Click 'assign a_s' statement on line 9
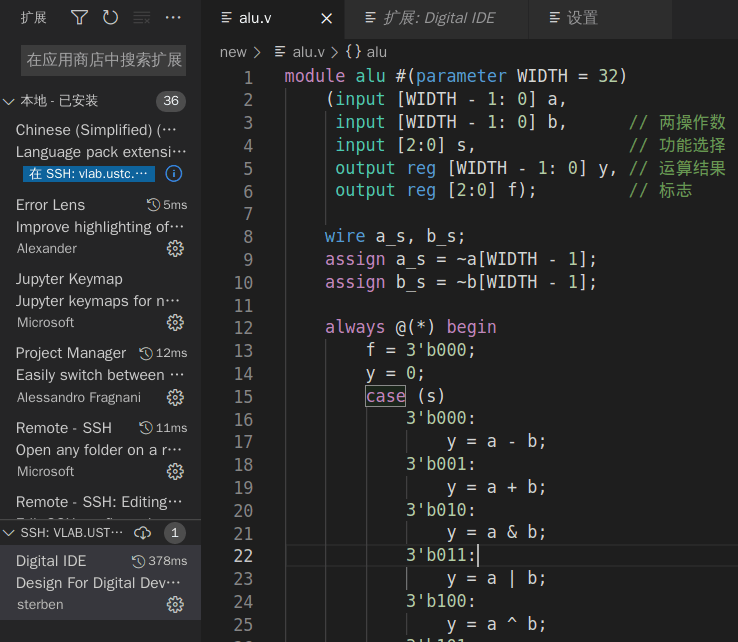Screen dimensions: 738x642 coord(461,259)
